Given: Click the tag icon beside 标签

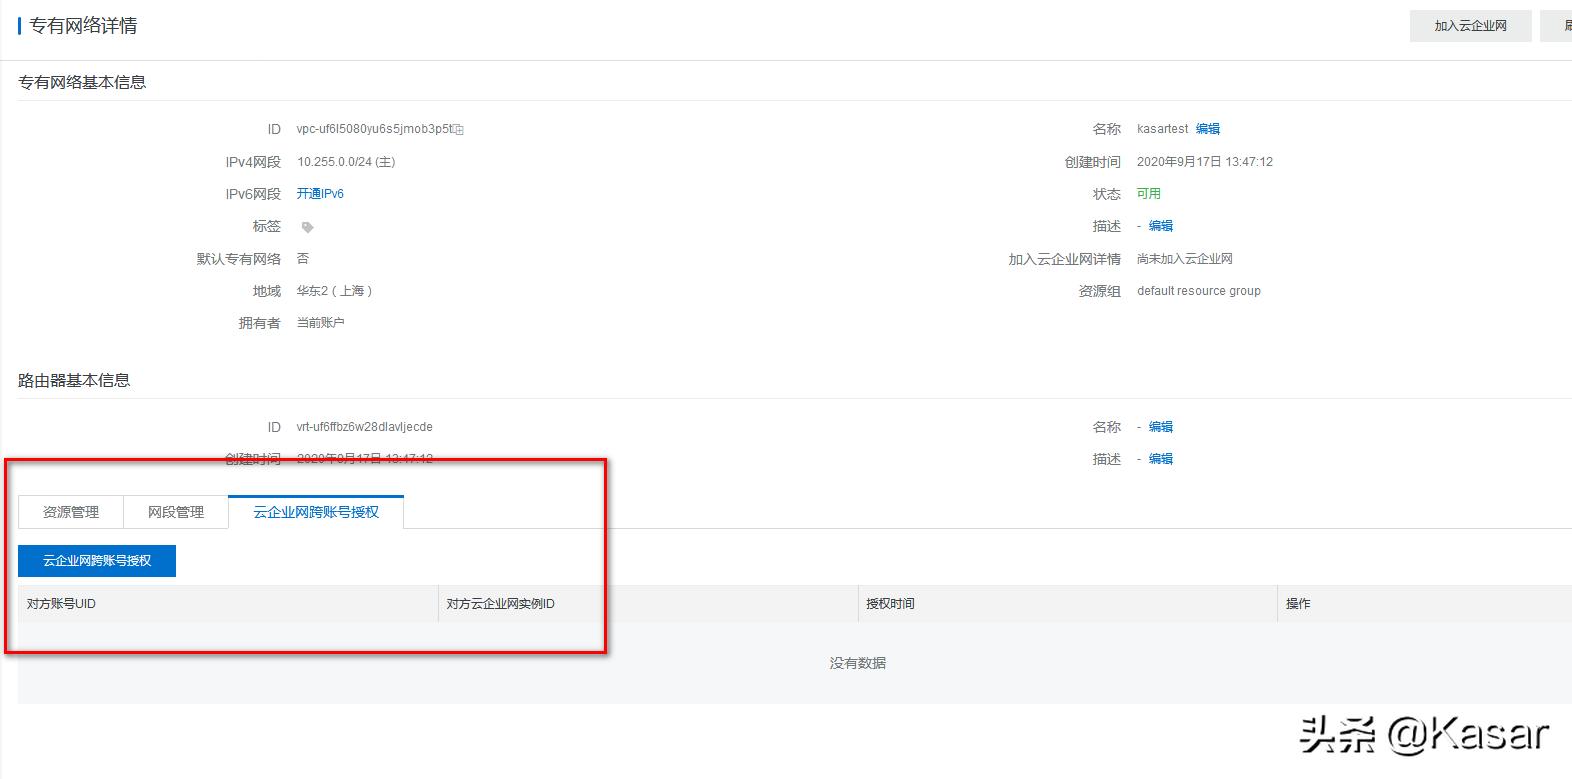Looking at the screenshot, I should (307, 227).
